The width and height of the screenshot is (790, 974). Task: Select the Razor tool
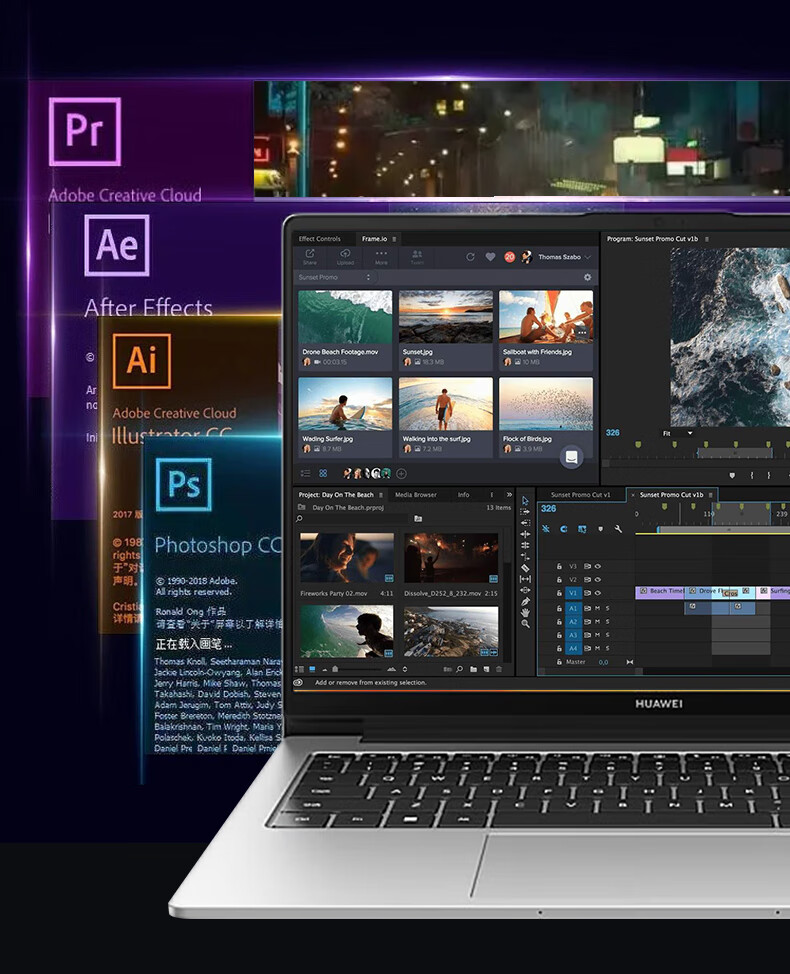525,568
